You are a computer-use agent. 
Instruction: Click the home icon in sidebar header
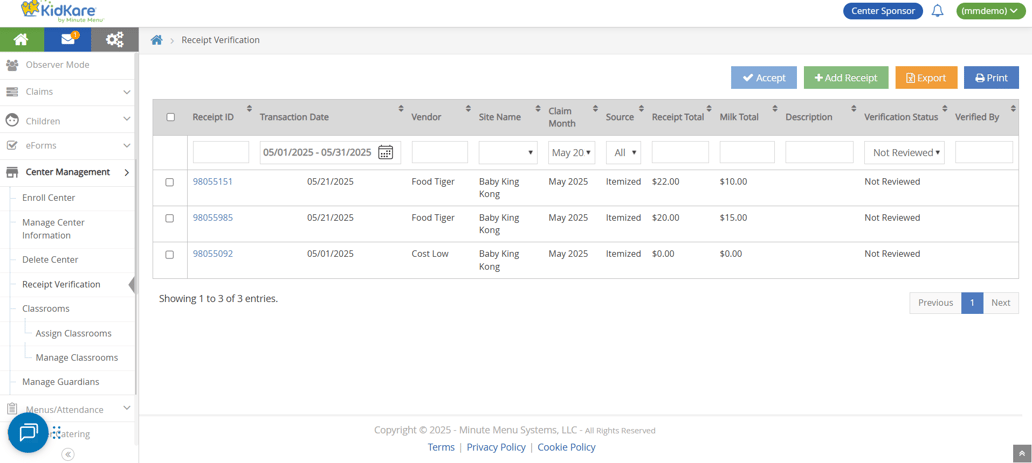(x=21, y=39)
